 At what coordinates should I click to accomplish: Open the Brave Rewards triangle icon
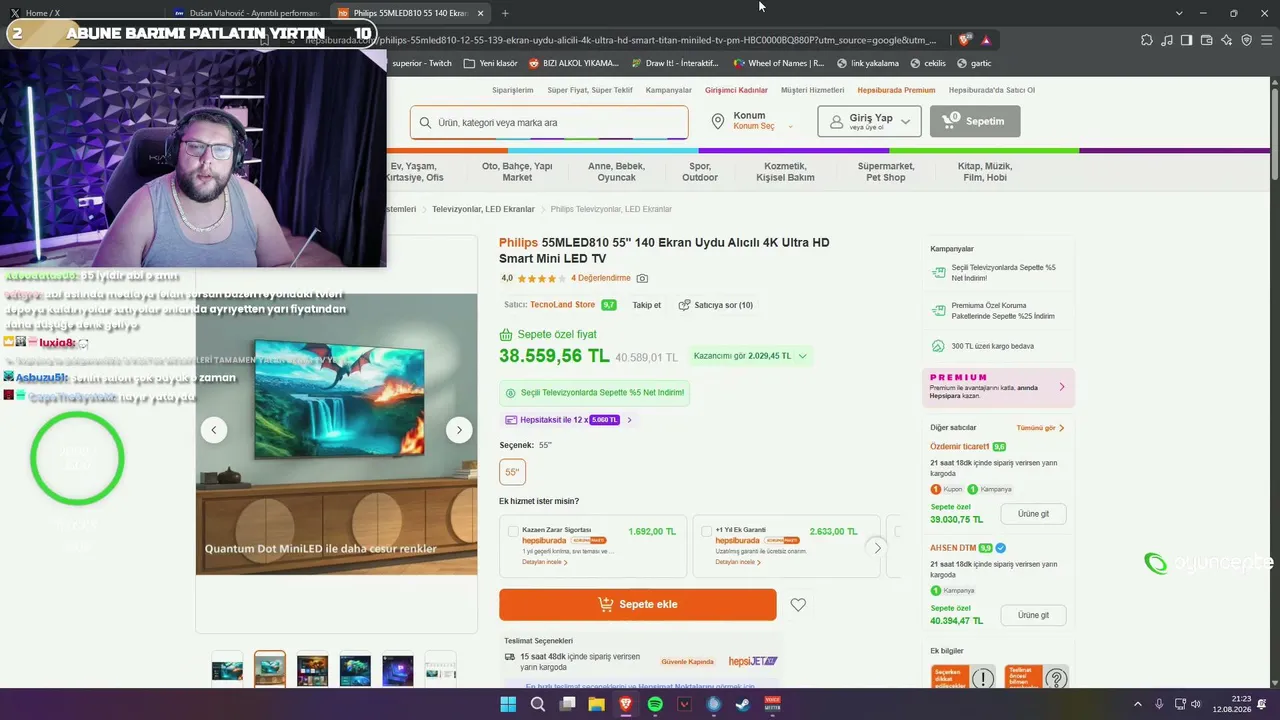(x=986, y=40)
